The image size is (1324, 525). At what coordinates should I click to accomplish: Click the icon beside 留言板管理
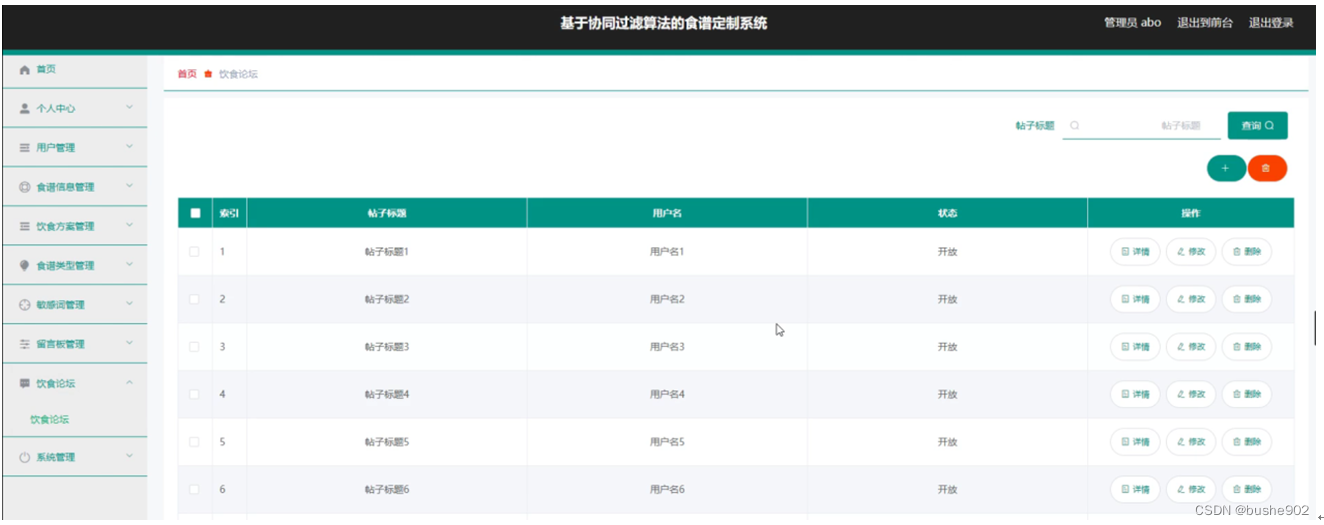click(x=25, y=344)
